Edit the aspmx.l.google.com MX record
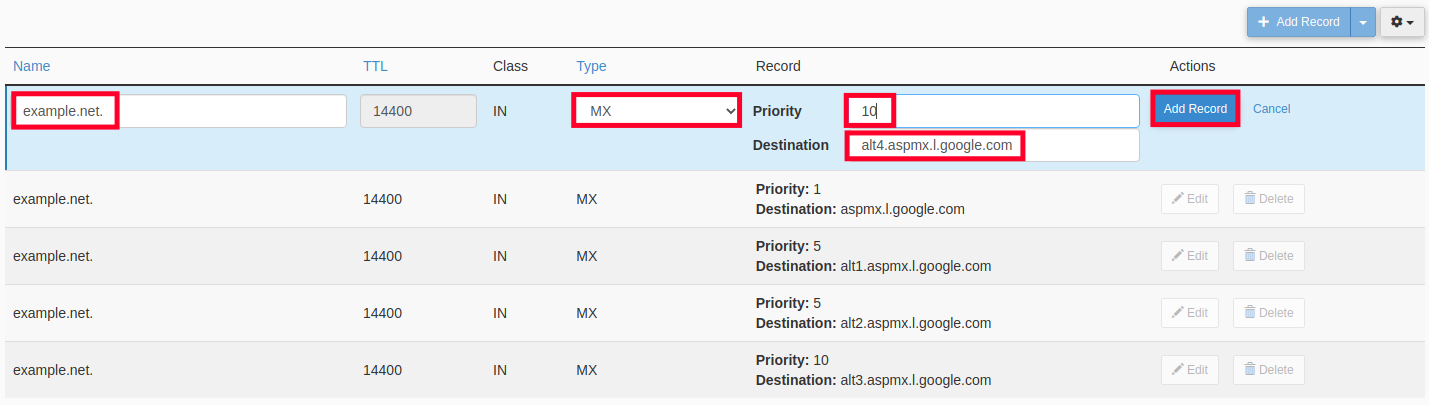 (1190, 199)
